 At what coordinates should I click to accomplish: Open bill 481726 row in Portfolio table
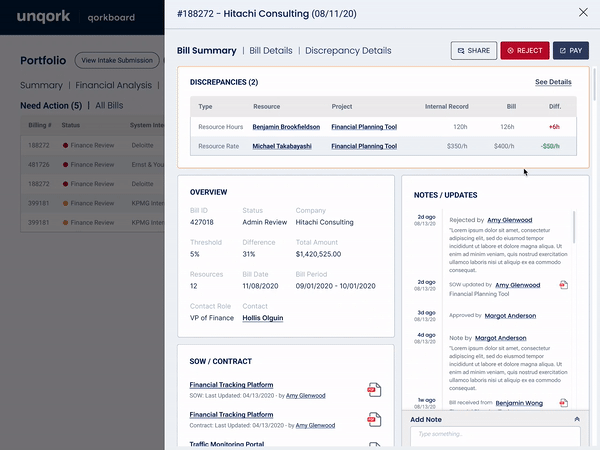pyautogui.click(x=92, y=165)
